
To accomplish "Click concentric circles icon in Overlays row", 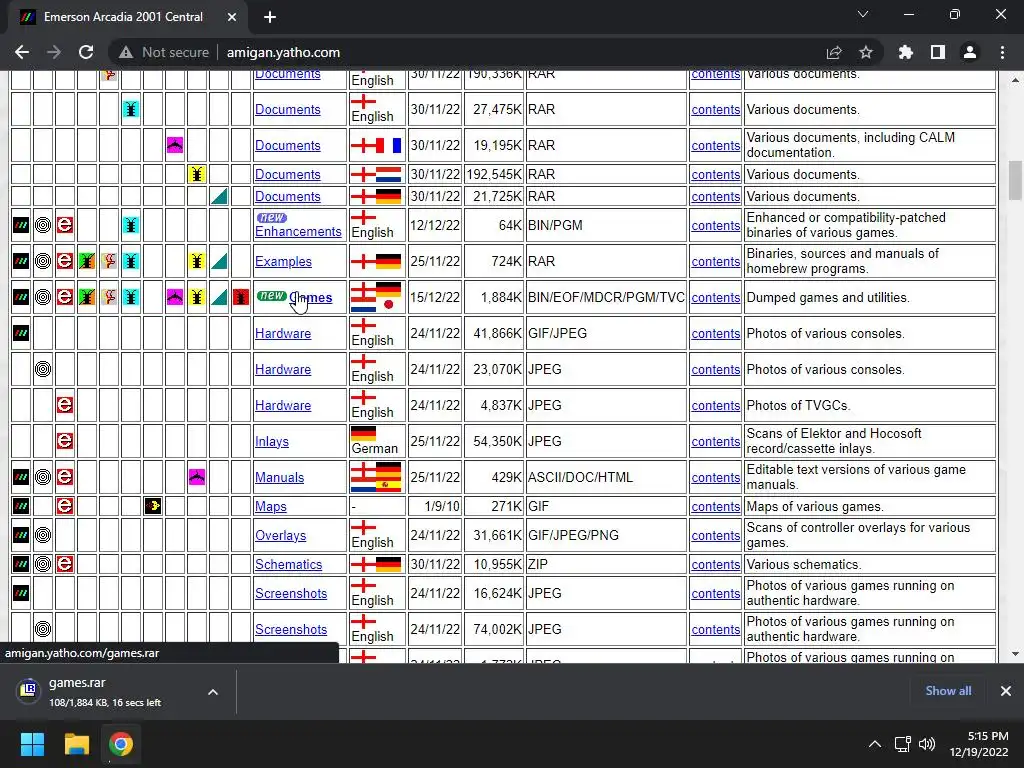I will coord(43,535).
